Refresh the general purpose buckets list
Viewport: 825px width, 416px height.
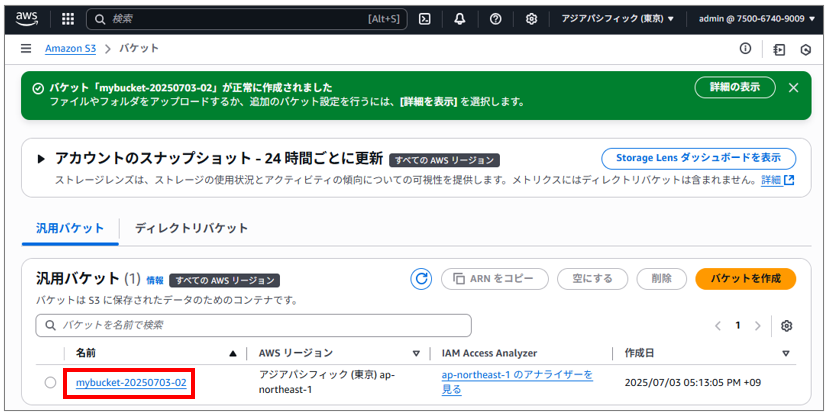pyautogui.click(x=421, y=279)
